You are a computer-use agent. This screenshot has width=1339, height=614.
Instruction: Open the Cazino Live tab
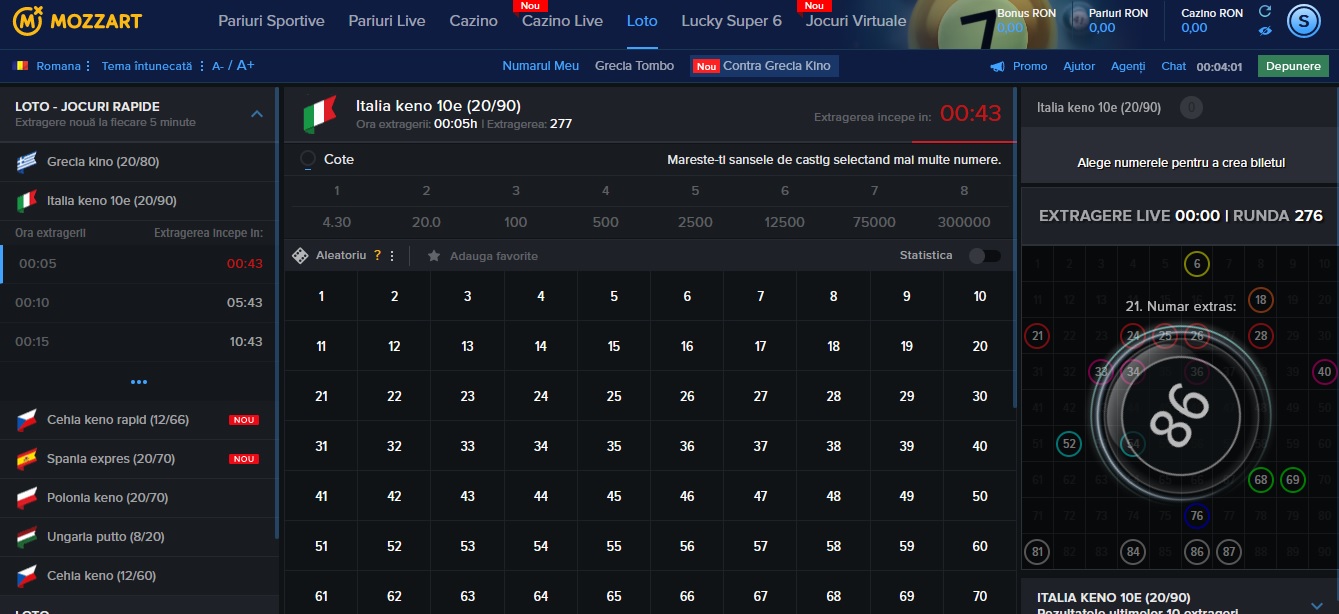pos(562,21)
